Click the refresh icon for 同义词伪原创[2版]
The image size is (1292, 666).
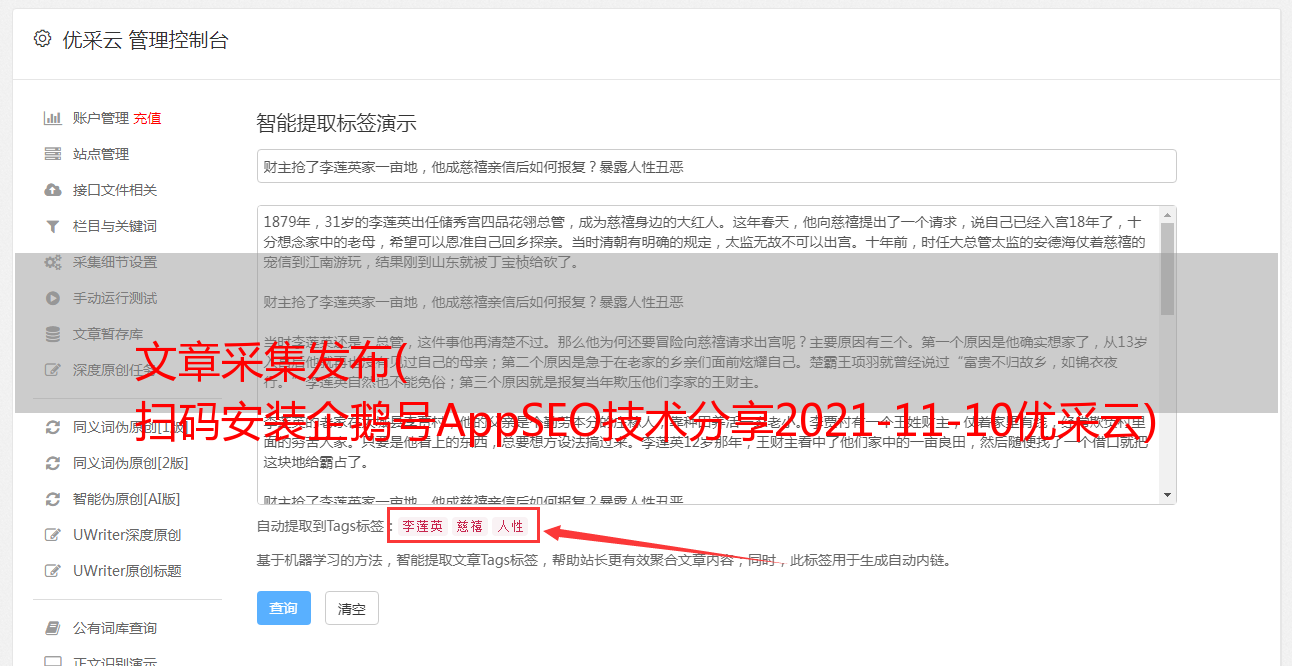53,463
